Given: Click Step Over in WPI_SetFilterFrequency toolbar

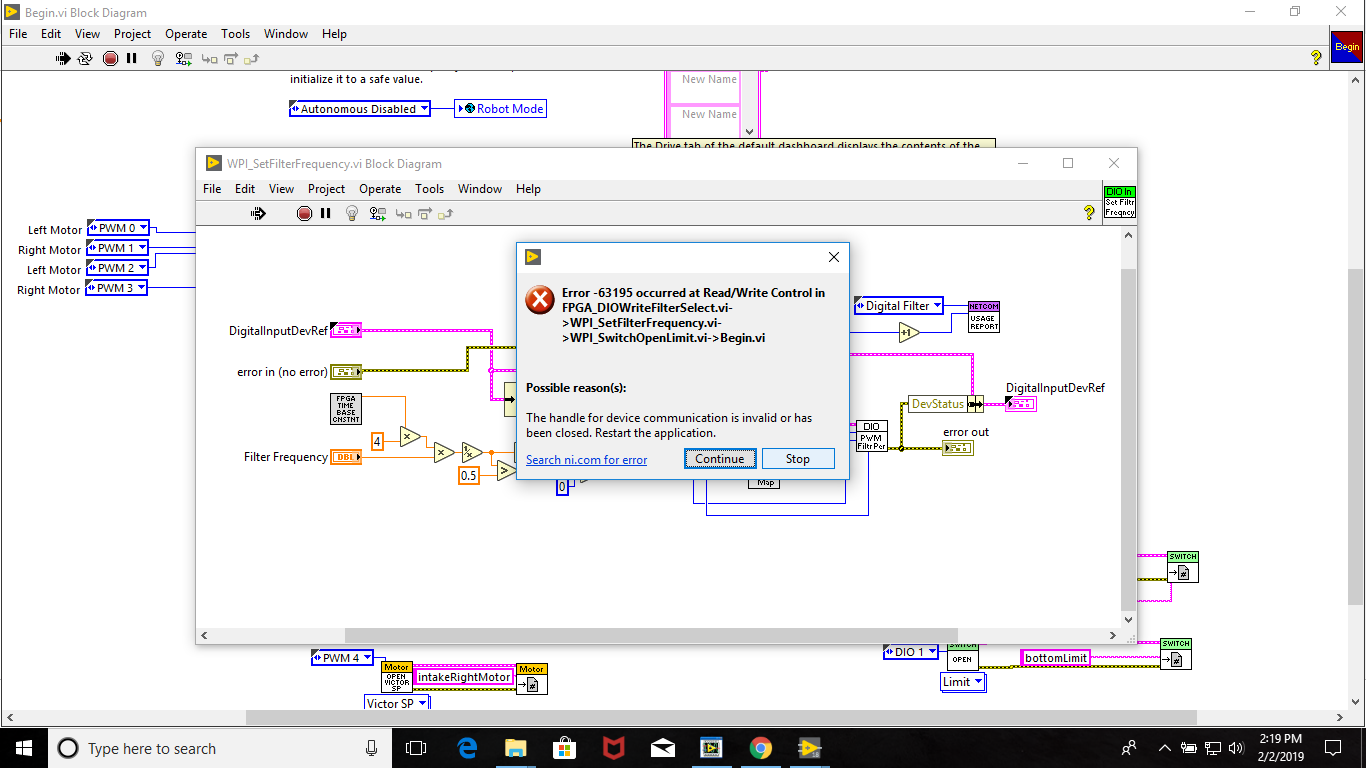Looking at the screenshot, I should pyautogui.click(x=425, y=214).
